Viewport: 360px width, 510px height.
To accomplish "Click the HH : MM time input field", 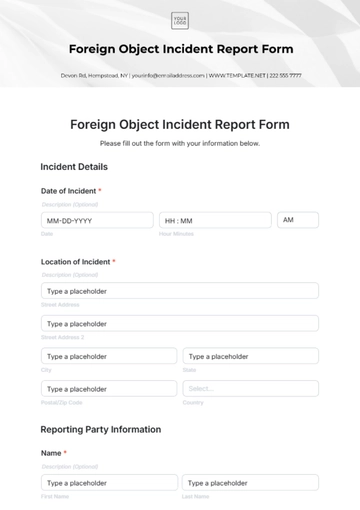I will (215, 220).
